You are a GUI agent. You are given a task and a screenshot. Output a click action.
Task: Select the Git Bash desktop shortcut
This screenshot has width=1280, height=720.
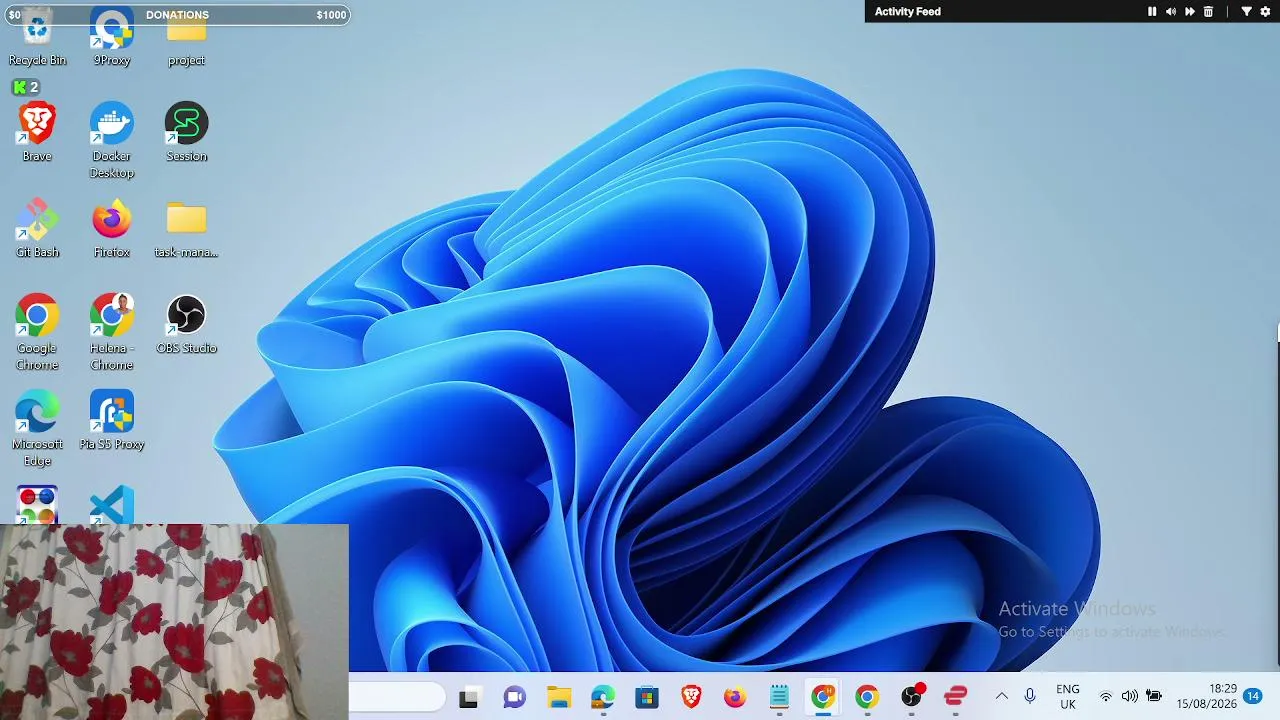37,228
